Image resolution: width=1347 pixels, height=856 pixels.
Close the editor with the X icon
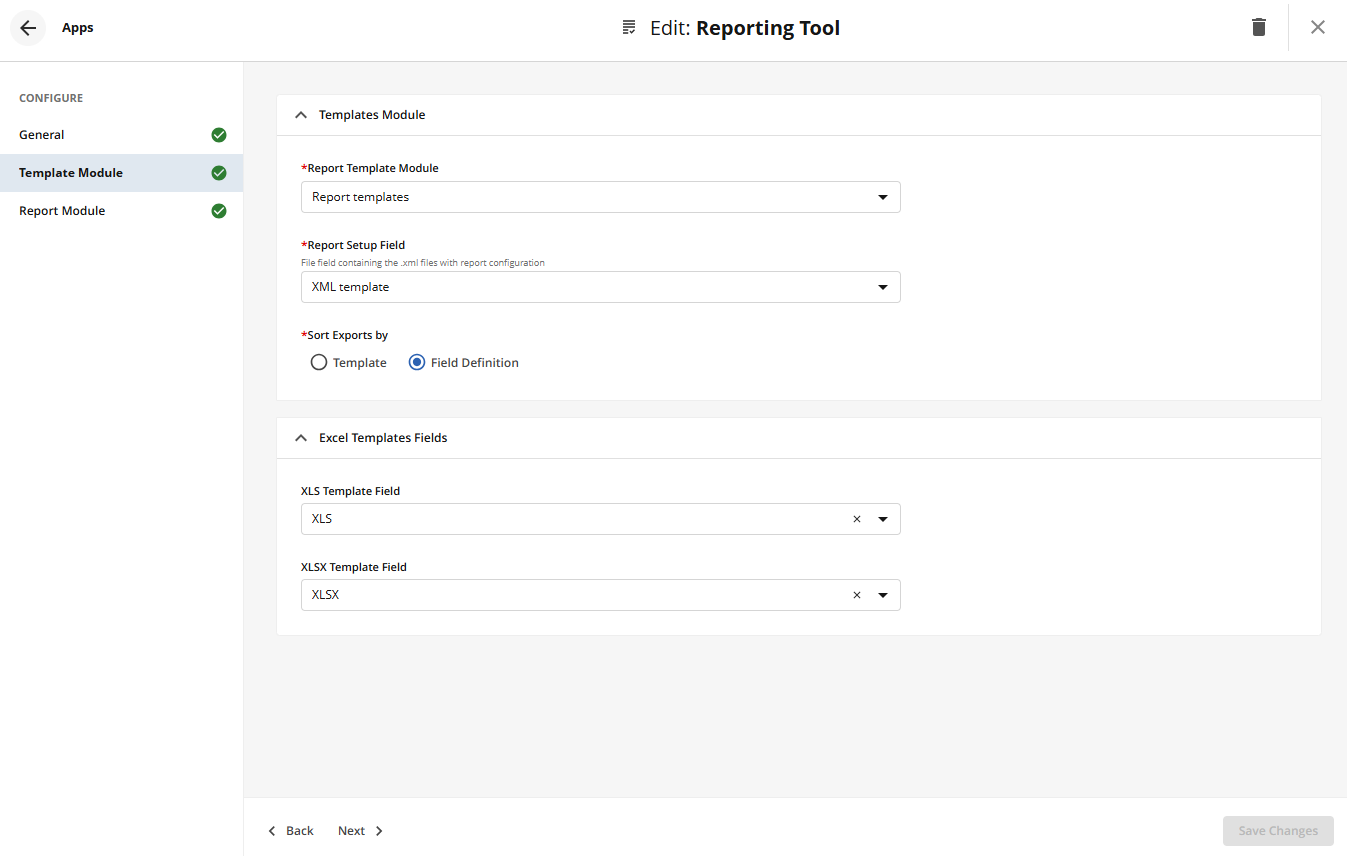[x=1318, y=27]
